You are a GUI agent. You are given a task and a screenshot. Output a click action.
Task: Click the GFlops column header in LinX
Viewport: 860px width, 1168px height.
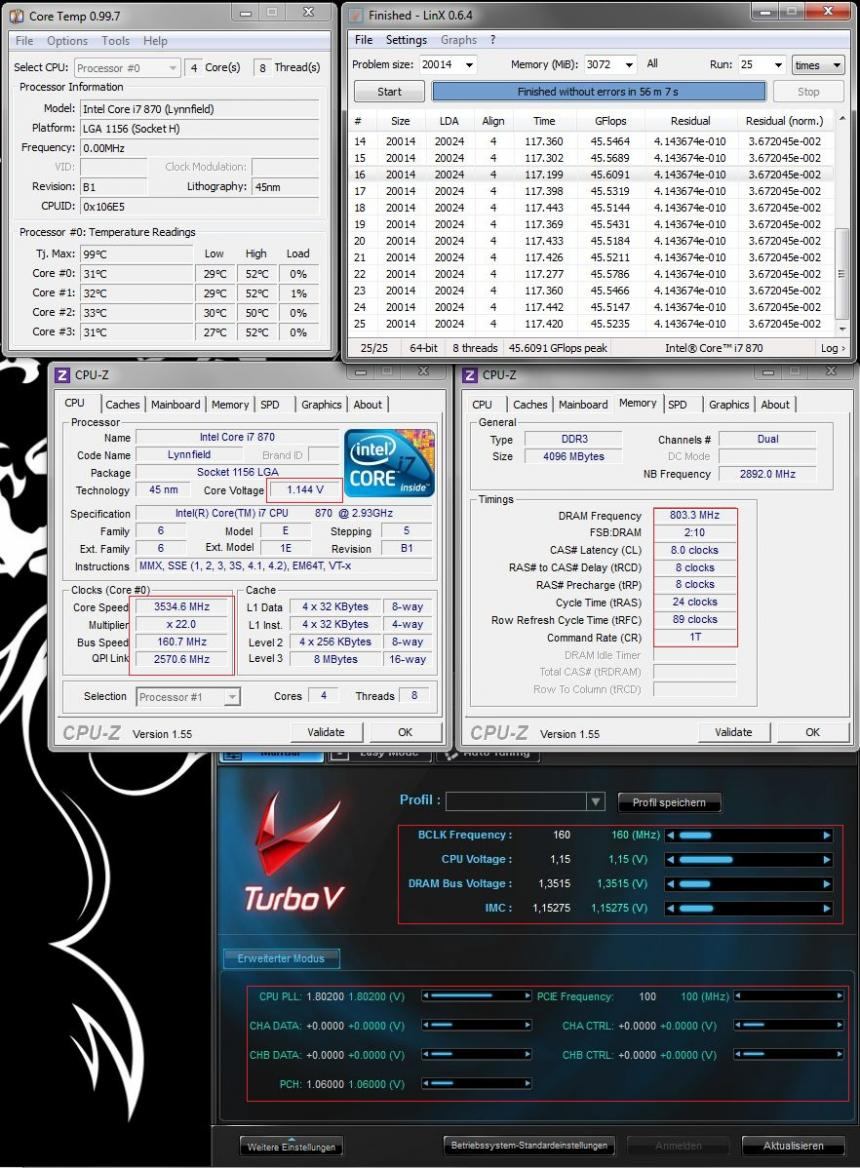[x=611, y=121]
